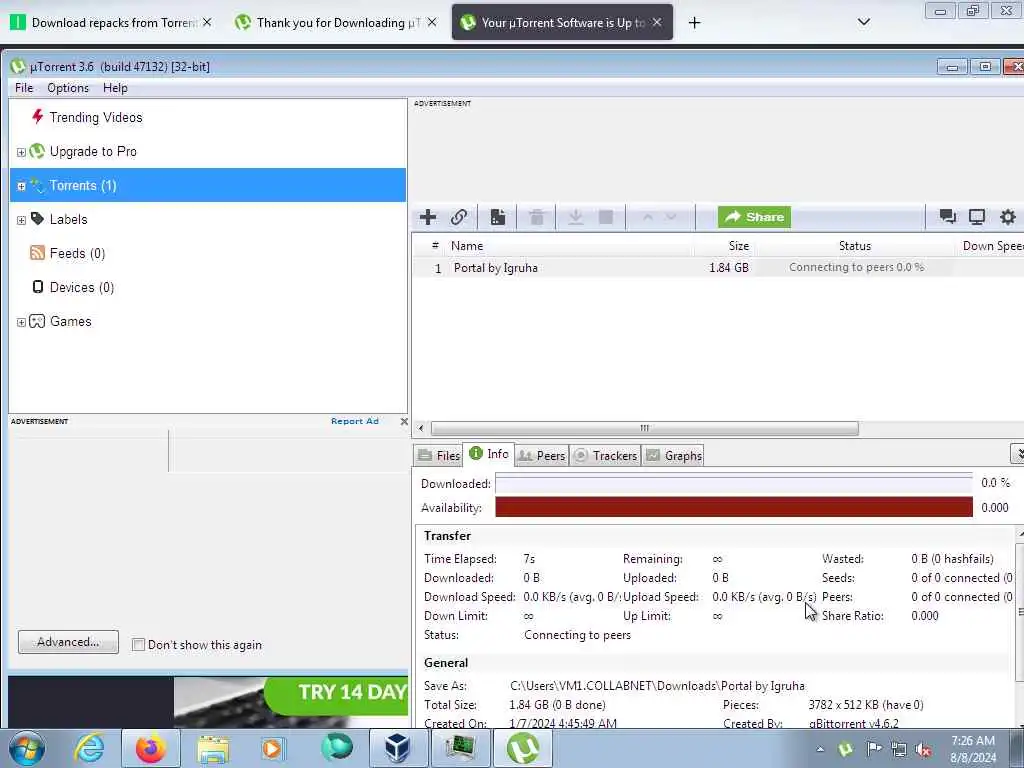The height and width of the screenshot is (768, 1024).
Task: Remove torrent trash icon in toolbar
Action: 537,217
